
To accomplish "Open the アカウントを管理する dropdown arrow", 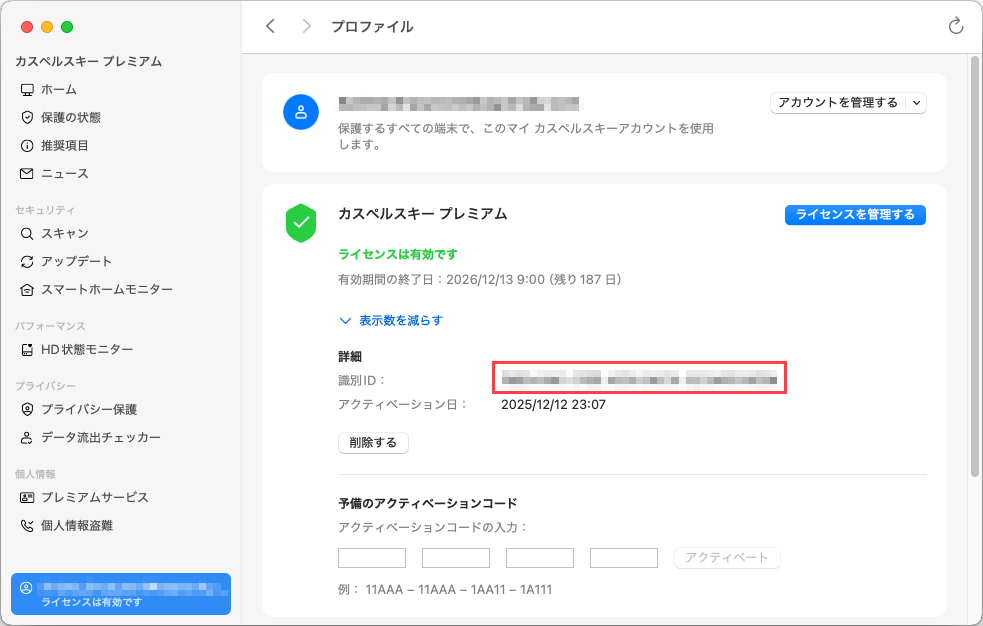I will click(x=917, y=103).
